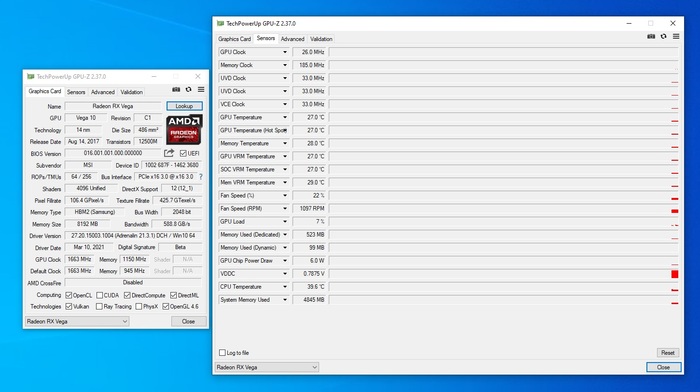Click Close button in Graphics Card window
This screenshot has height=392, width=700.
[188, 321]
